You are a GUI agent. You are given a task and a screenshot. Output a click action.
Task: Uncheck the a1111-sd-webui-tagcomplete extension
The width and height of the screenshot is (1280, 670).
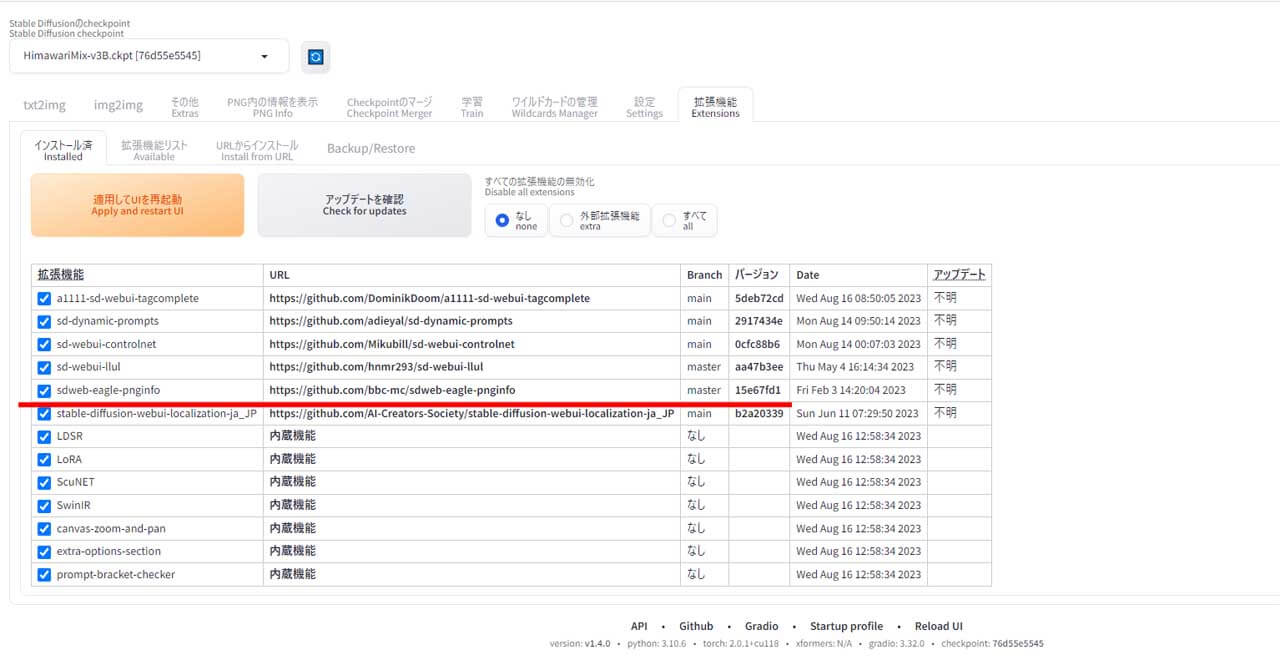(x=44, y=298)
